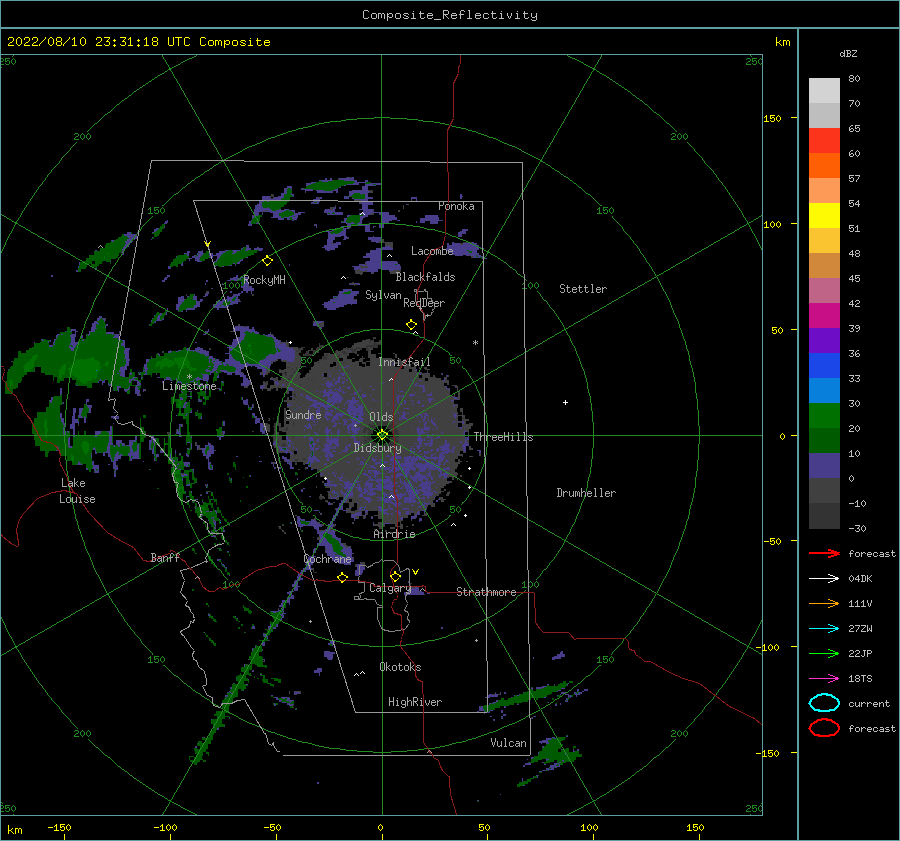Click the yellow diamond marker near RockyMH

[x=267, y=261]
